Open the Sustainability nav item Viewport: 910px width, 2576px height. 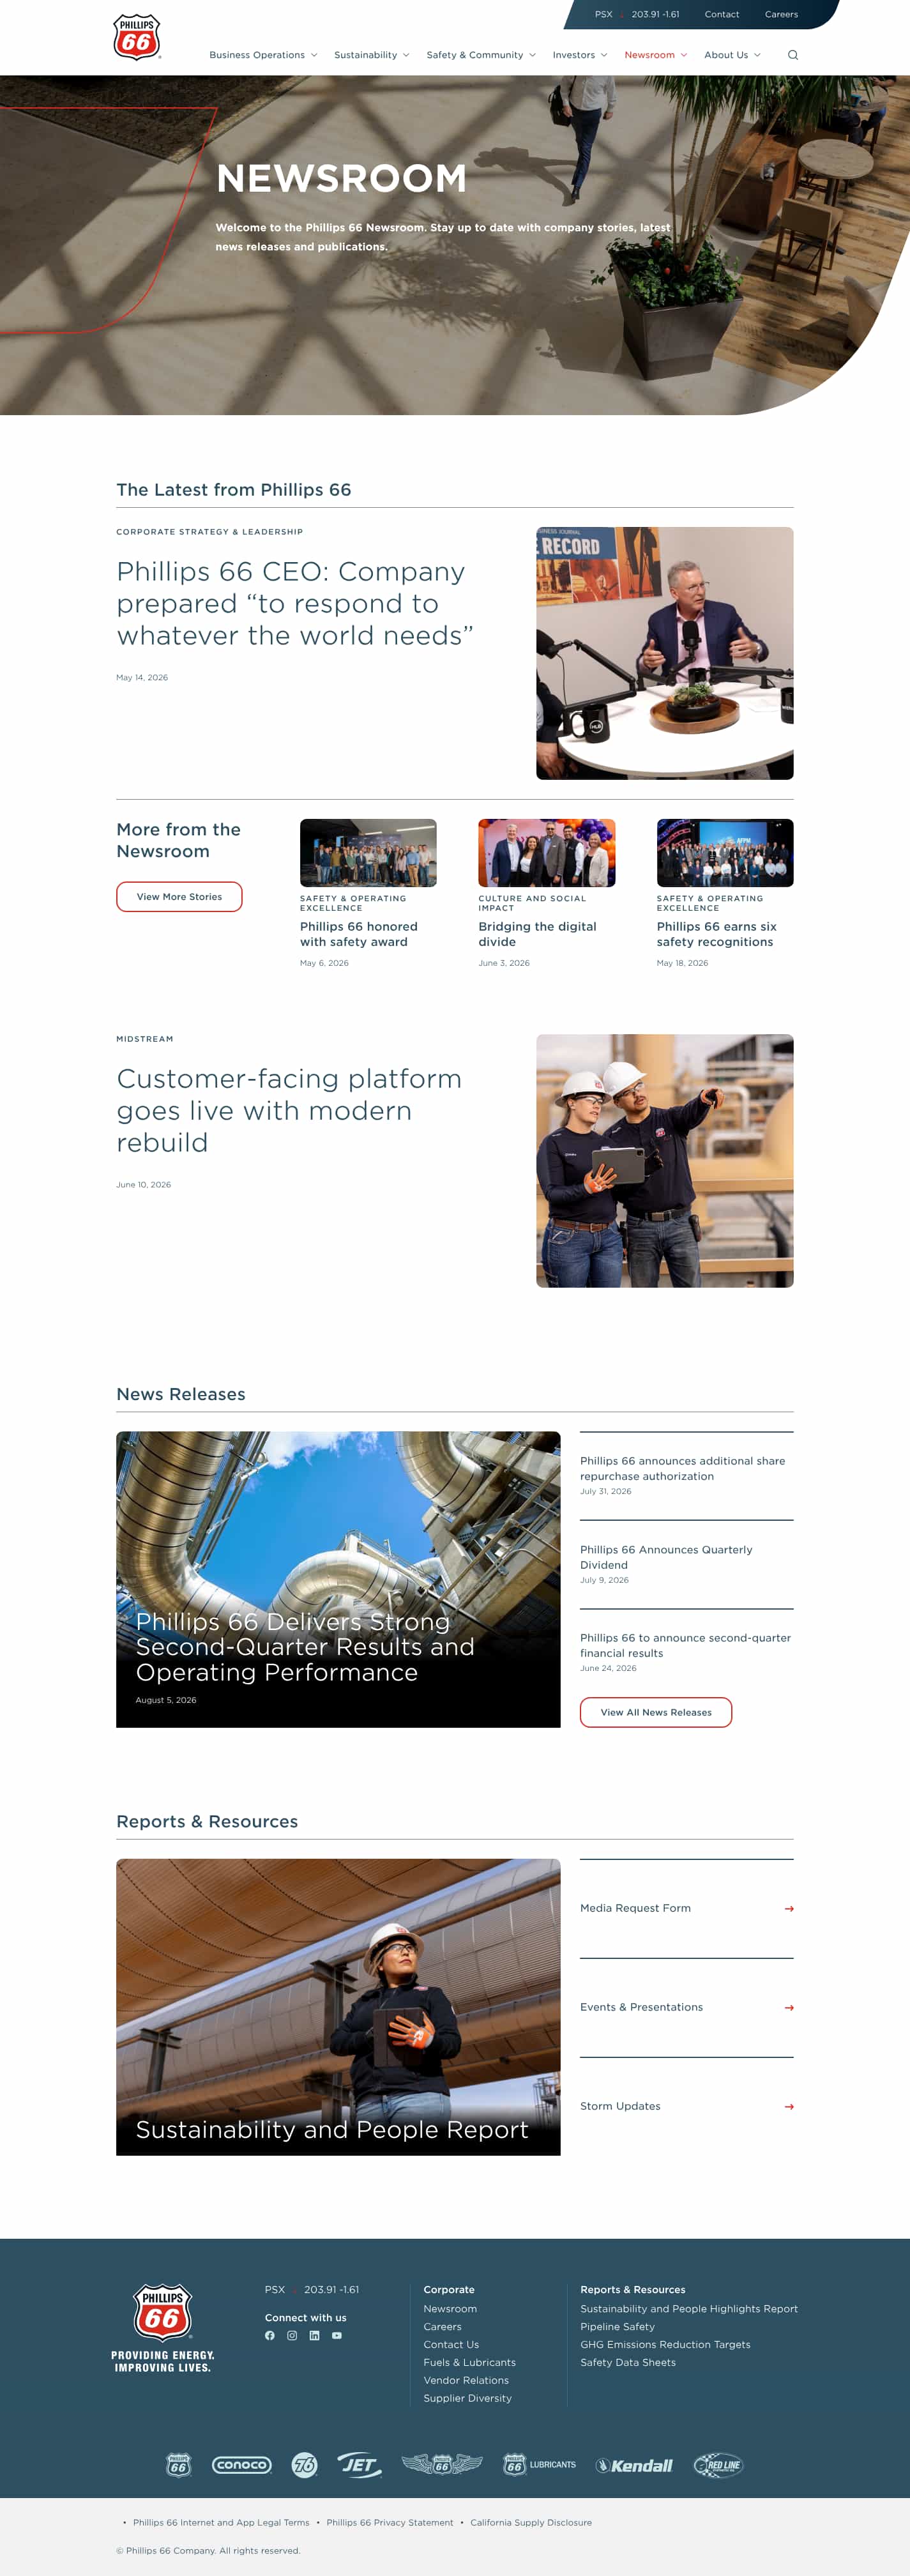coord(365,55)
